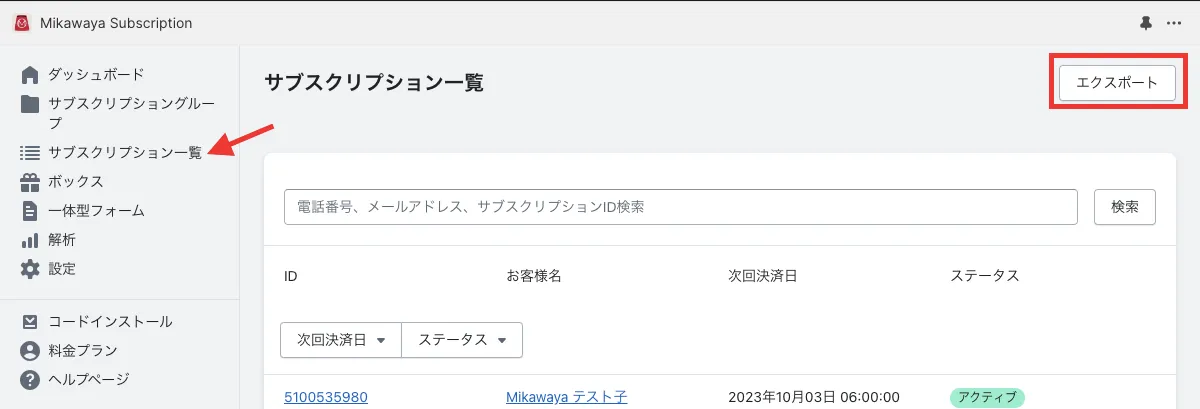Expand the 次回決済日 filter dropdown

(341, 340)
